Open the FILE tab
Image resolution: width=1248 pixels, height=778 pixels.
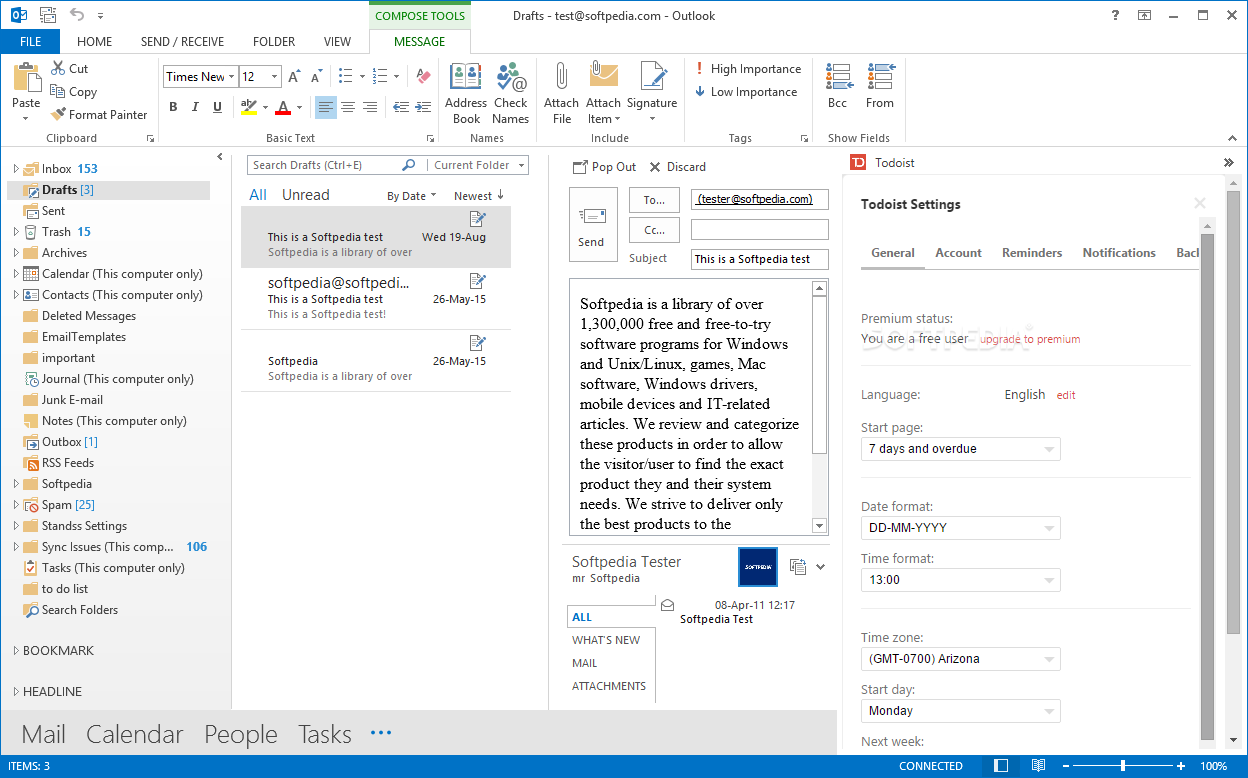(x=30, y=41)
